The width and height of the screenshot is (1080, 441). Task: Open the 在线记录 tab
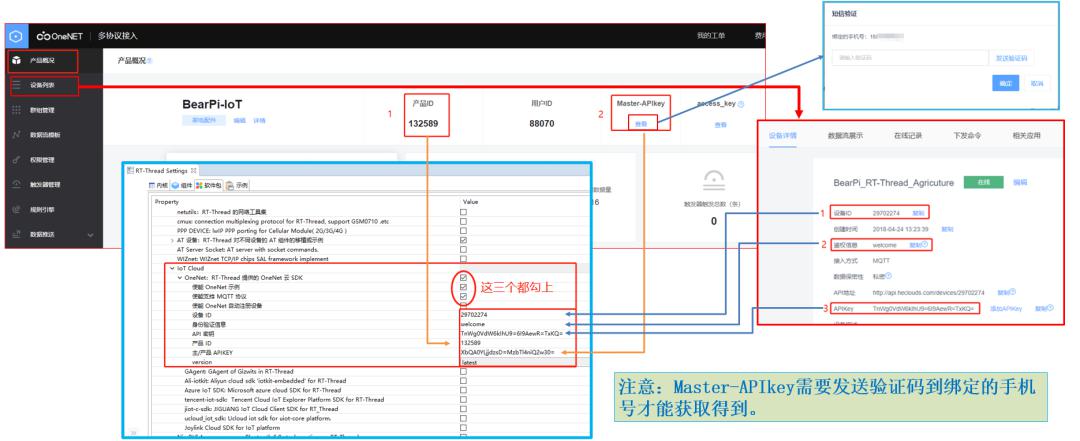(908, 136)
